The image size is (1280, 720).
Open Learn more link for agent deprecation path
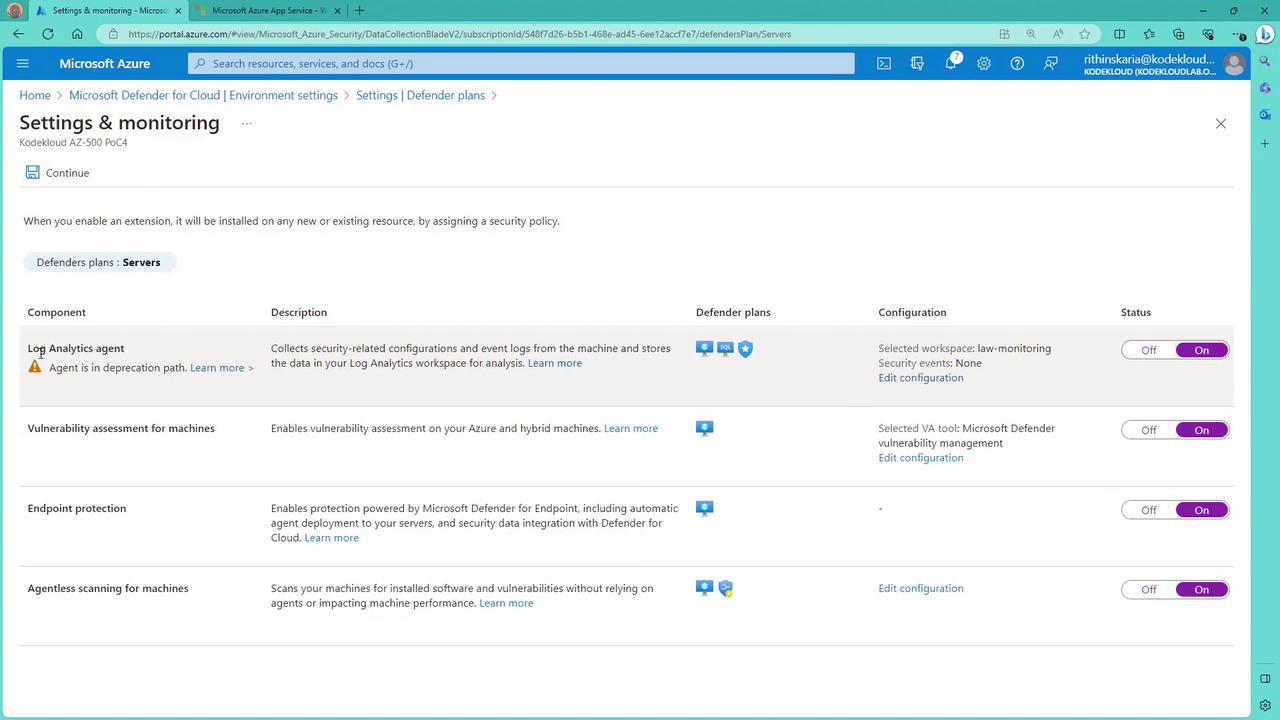tap(222, 368)
